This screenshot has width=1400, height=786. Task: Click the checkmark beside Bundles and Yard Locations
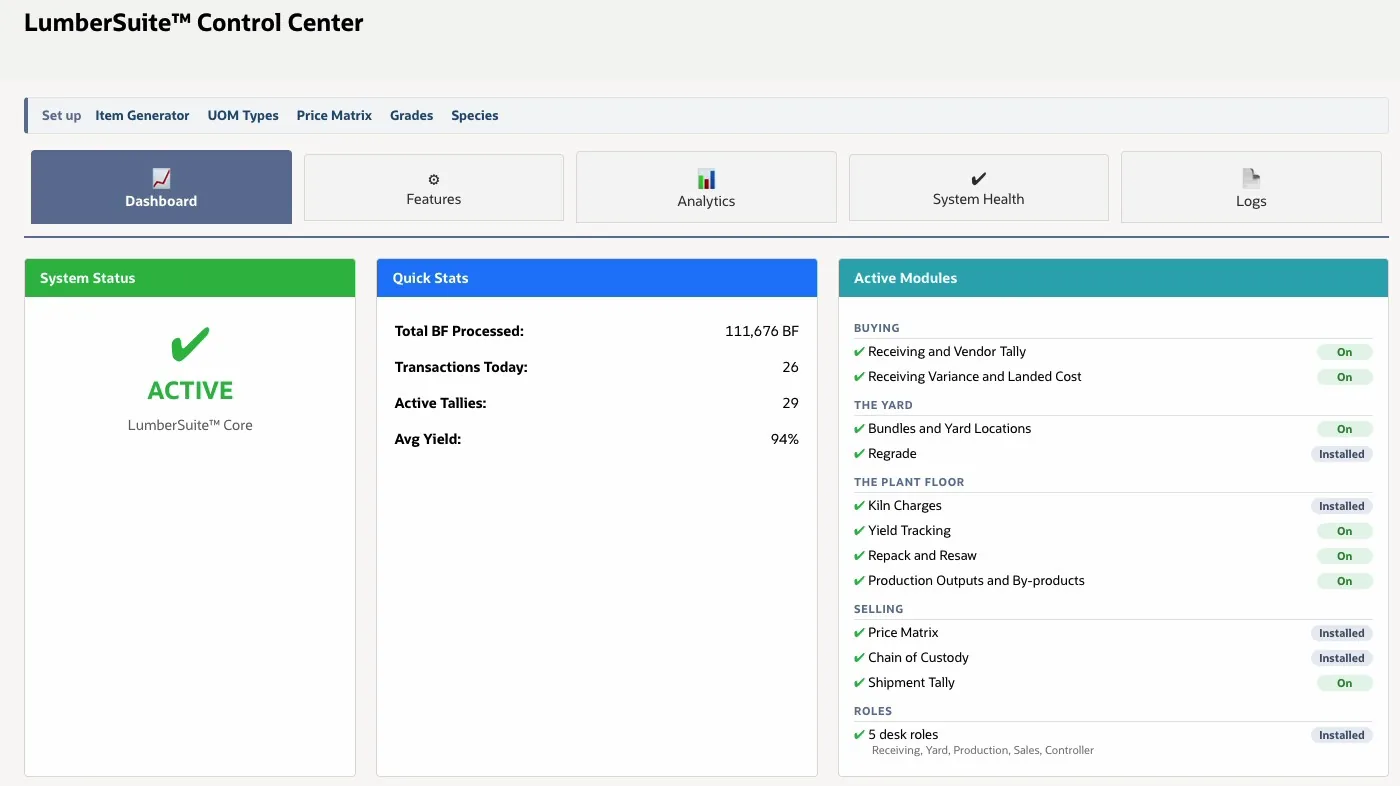point(859,429)
